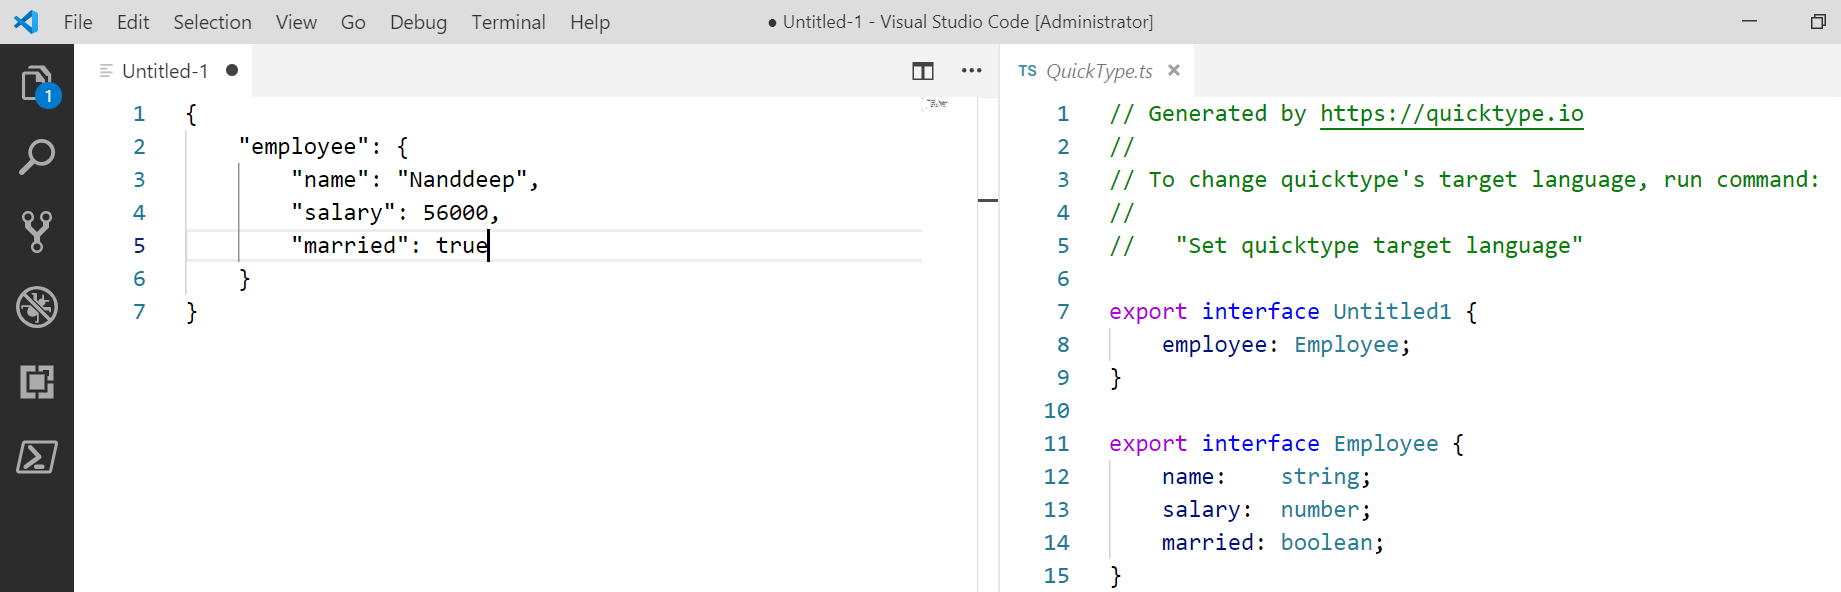Open the Selection menu
Viewport: 1841px width, 592px height.
[212, 22]
